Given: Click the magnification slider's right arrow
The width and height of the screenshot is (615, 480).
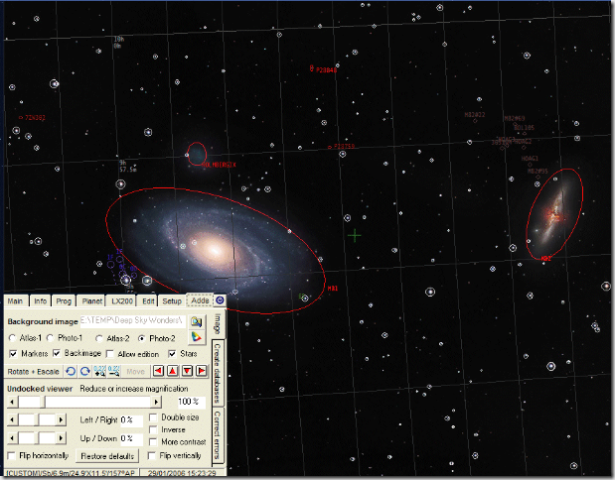Looking at the screenshot, I should click(x=153, y=401).
